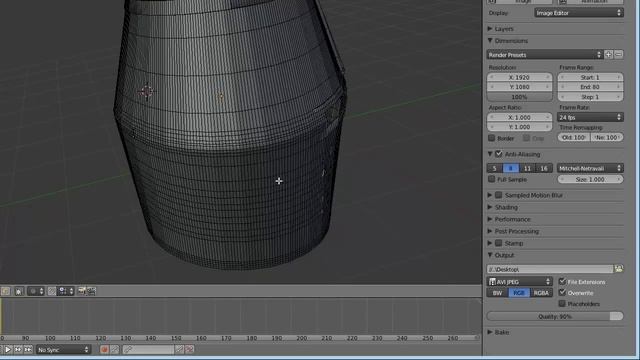The image size is (640, 360).
Task: Select 8 anti-aliasing samples
Action: click(511, 168)
